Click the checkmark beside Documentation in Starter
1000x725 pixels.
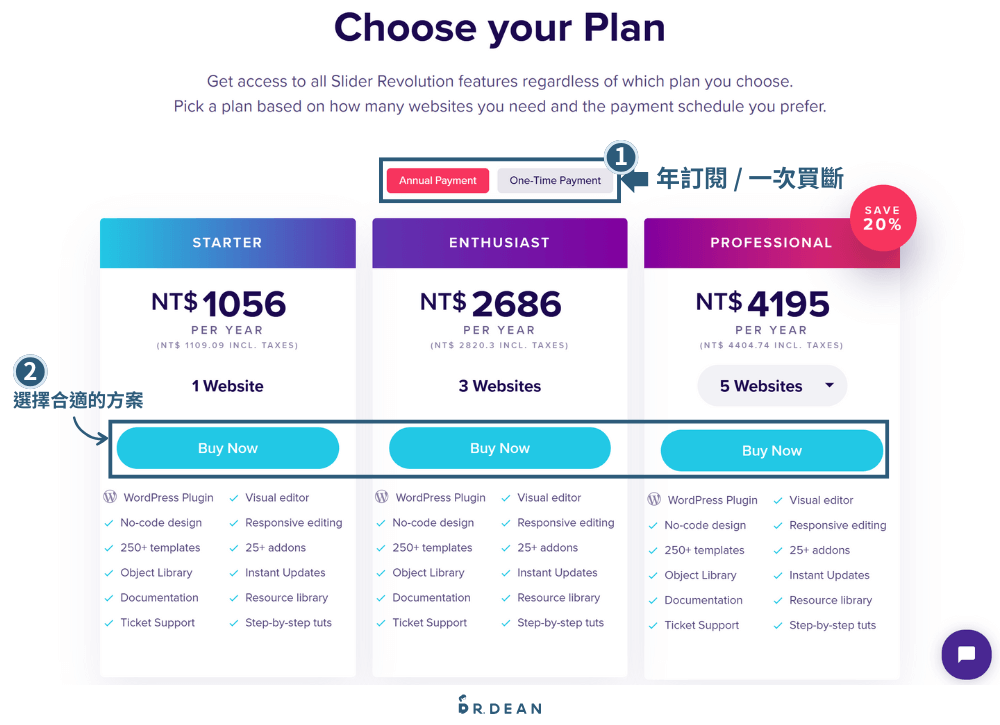click(111, 600)
